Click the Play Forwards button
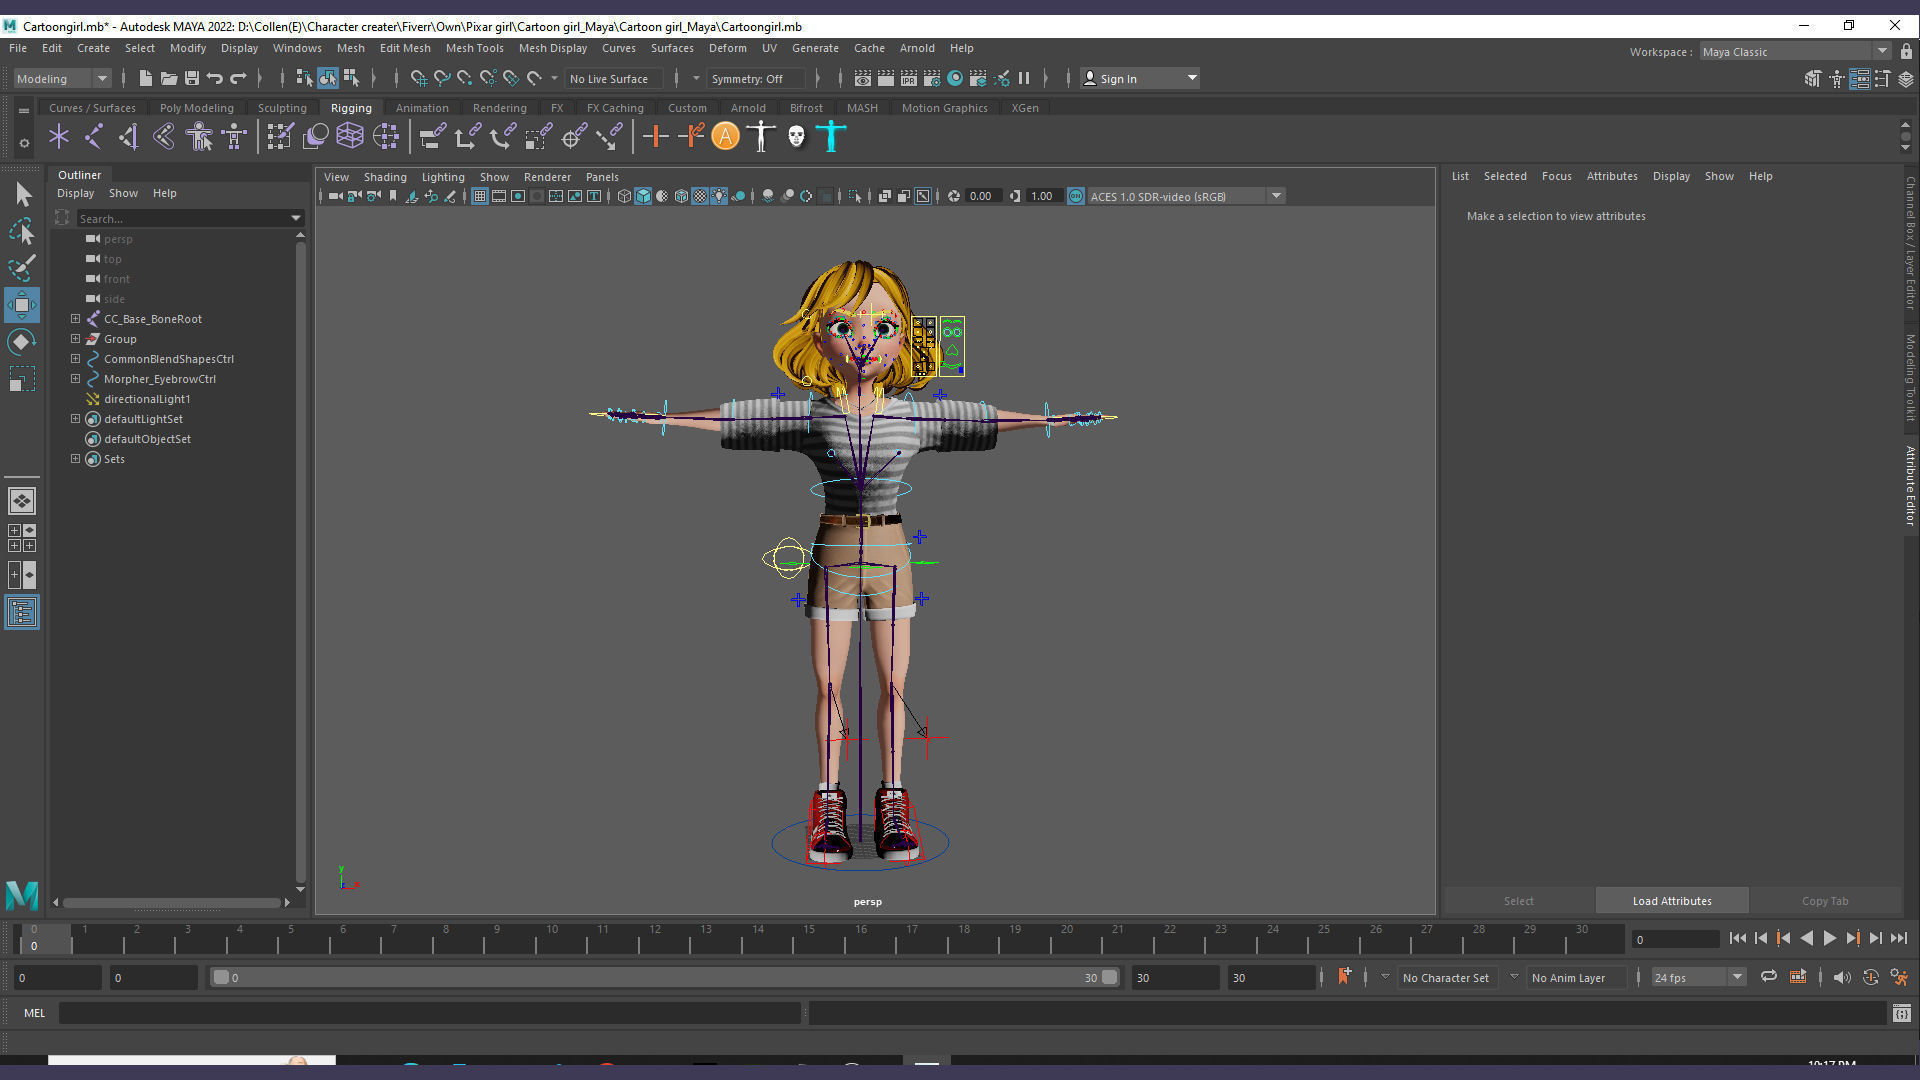 (x=1829, y=938)
